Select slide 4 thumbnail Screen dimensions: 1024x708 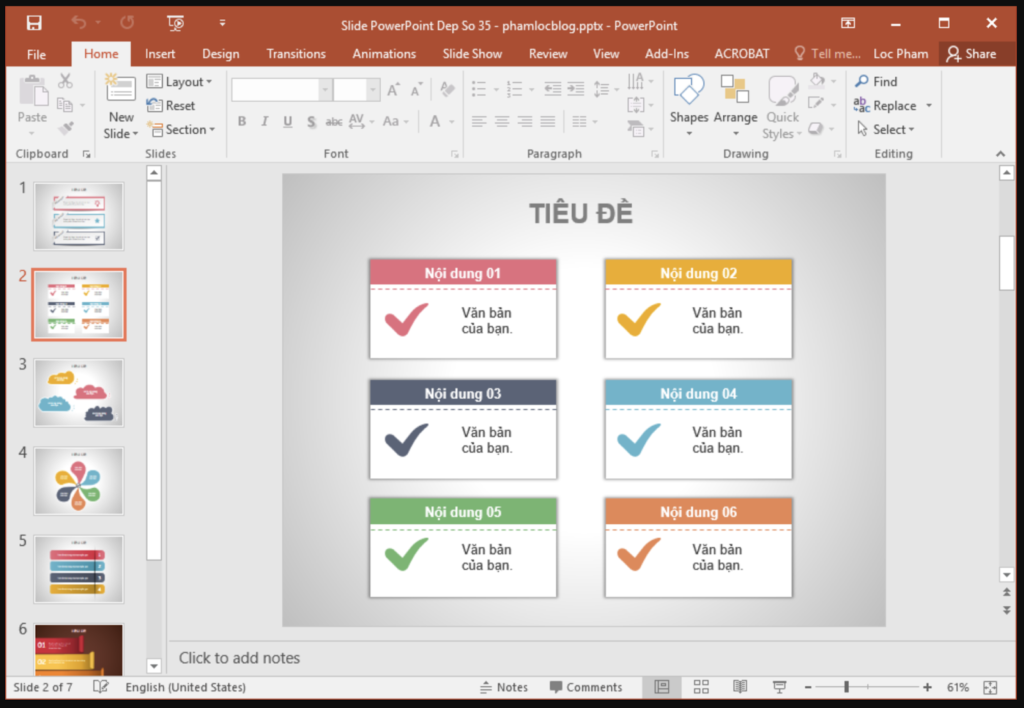[x=79, y=481]
